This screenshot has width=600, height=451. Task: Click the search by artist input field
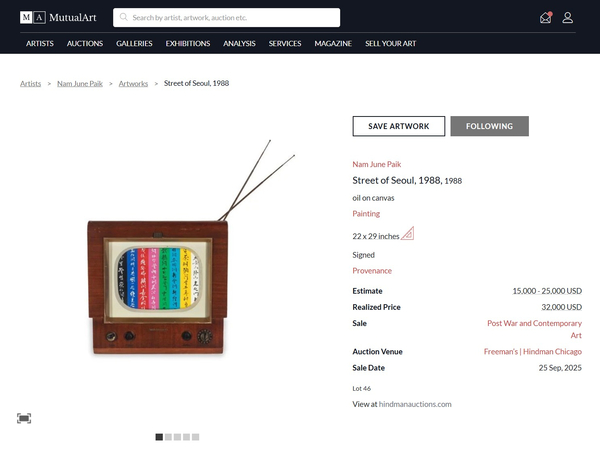227,18
